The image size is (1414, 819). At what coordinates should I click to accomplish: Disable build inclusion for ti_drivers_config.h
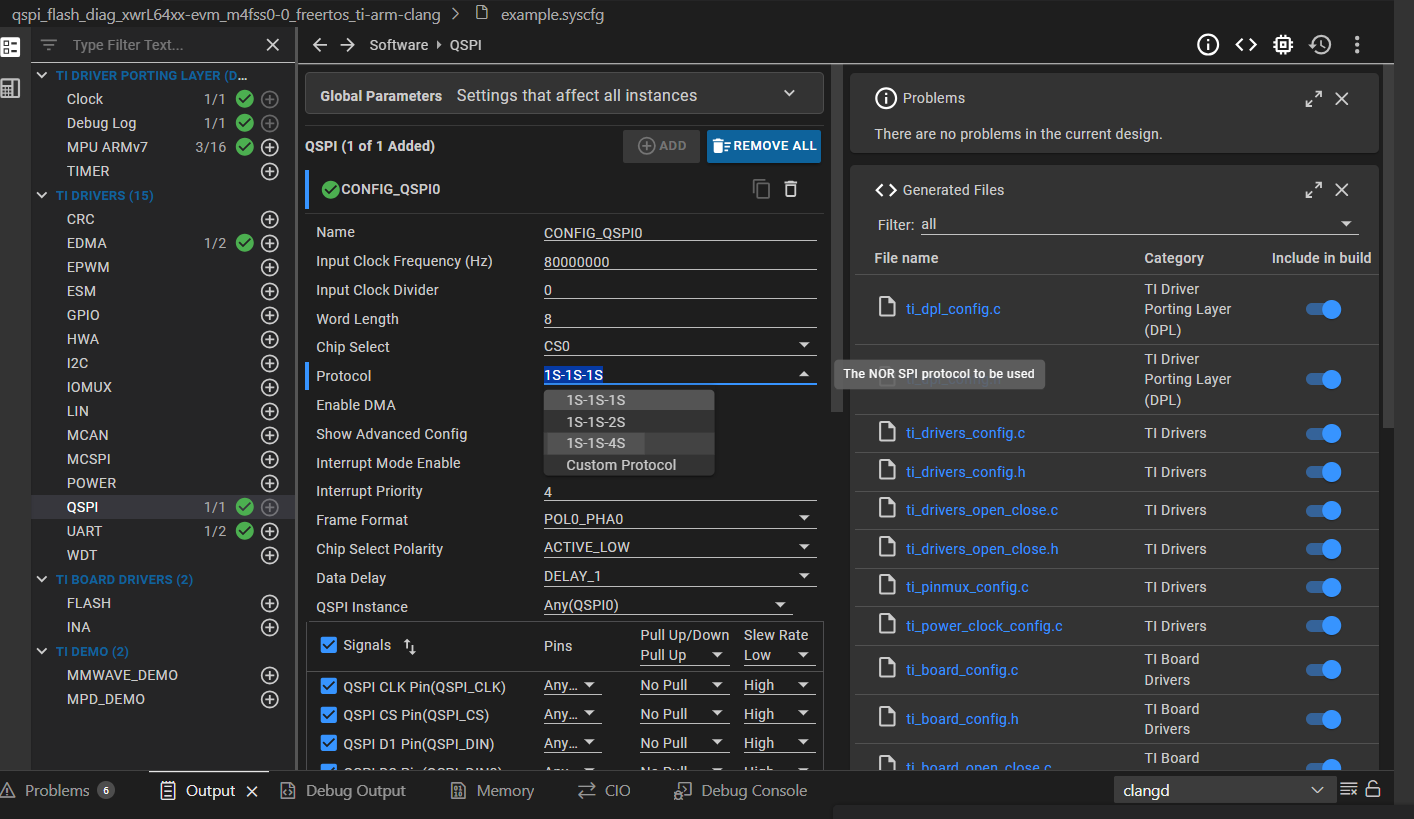1323,472
